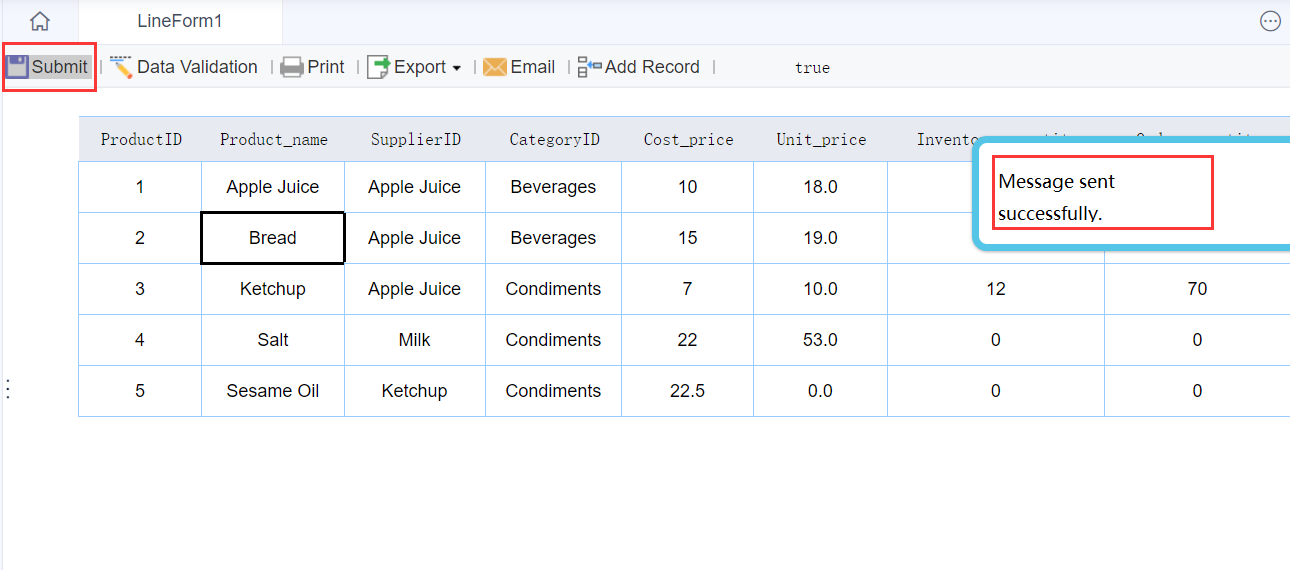Click Condiments category in Salt row
The width and height of the screenshot is (1290, 570).
click(x=554, y=340)
